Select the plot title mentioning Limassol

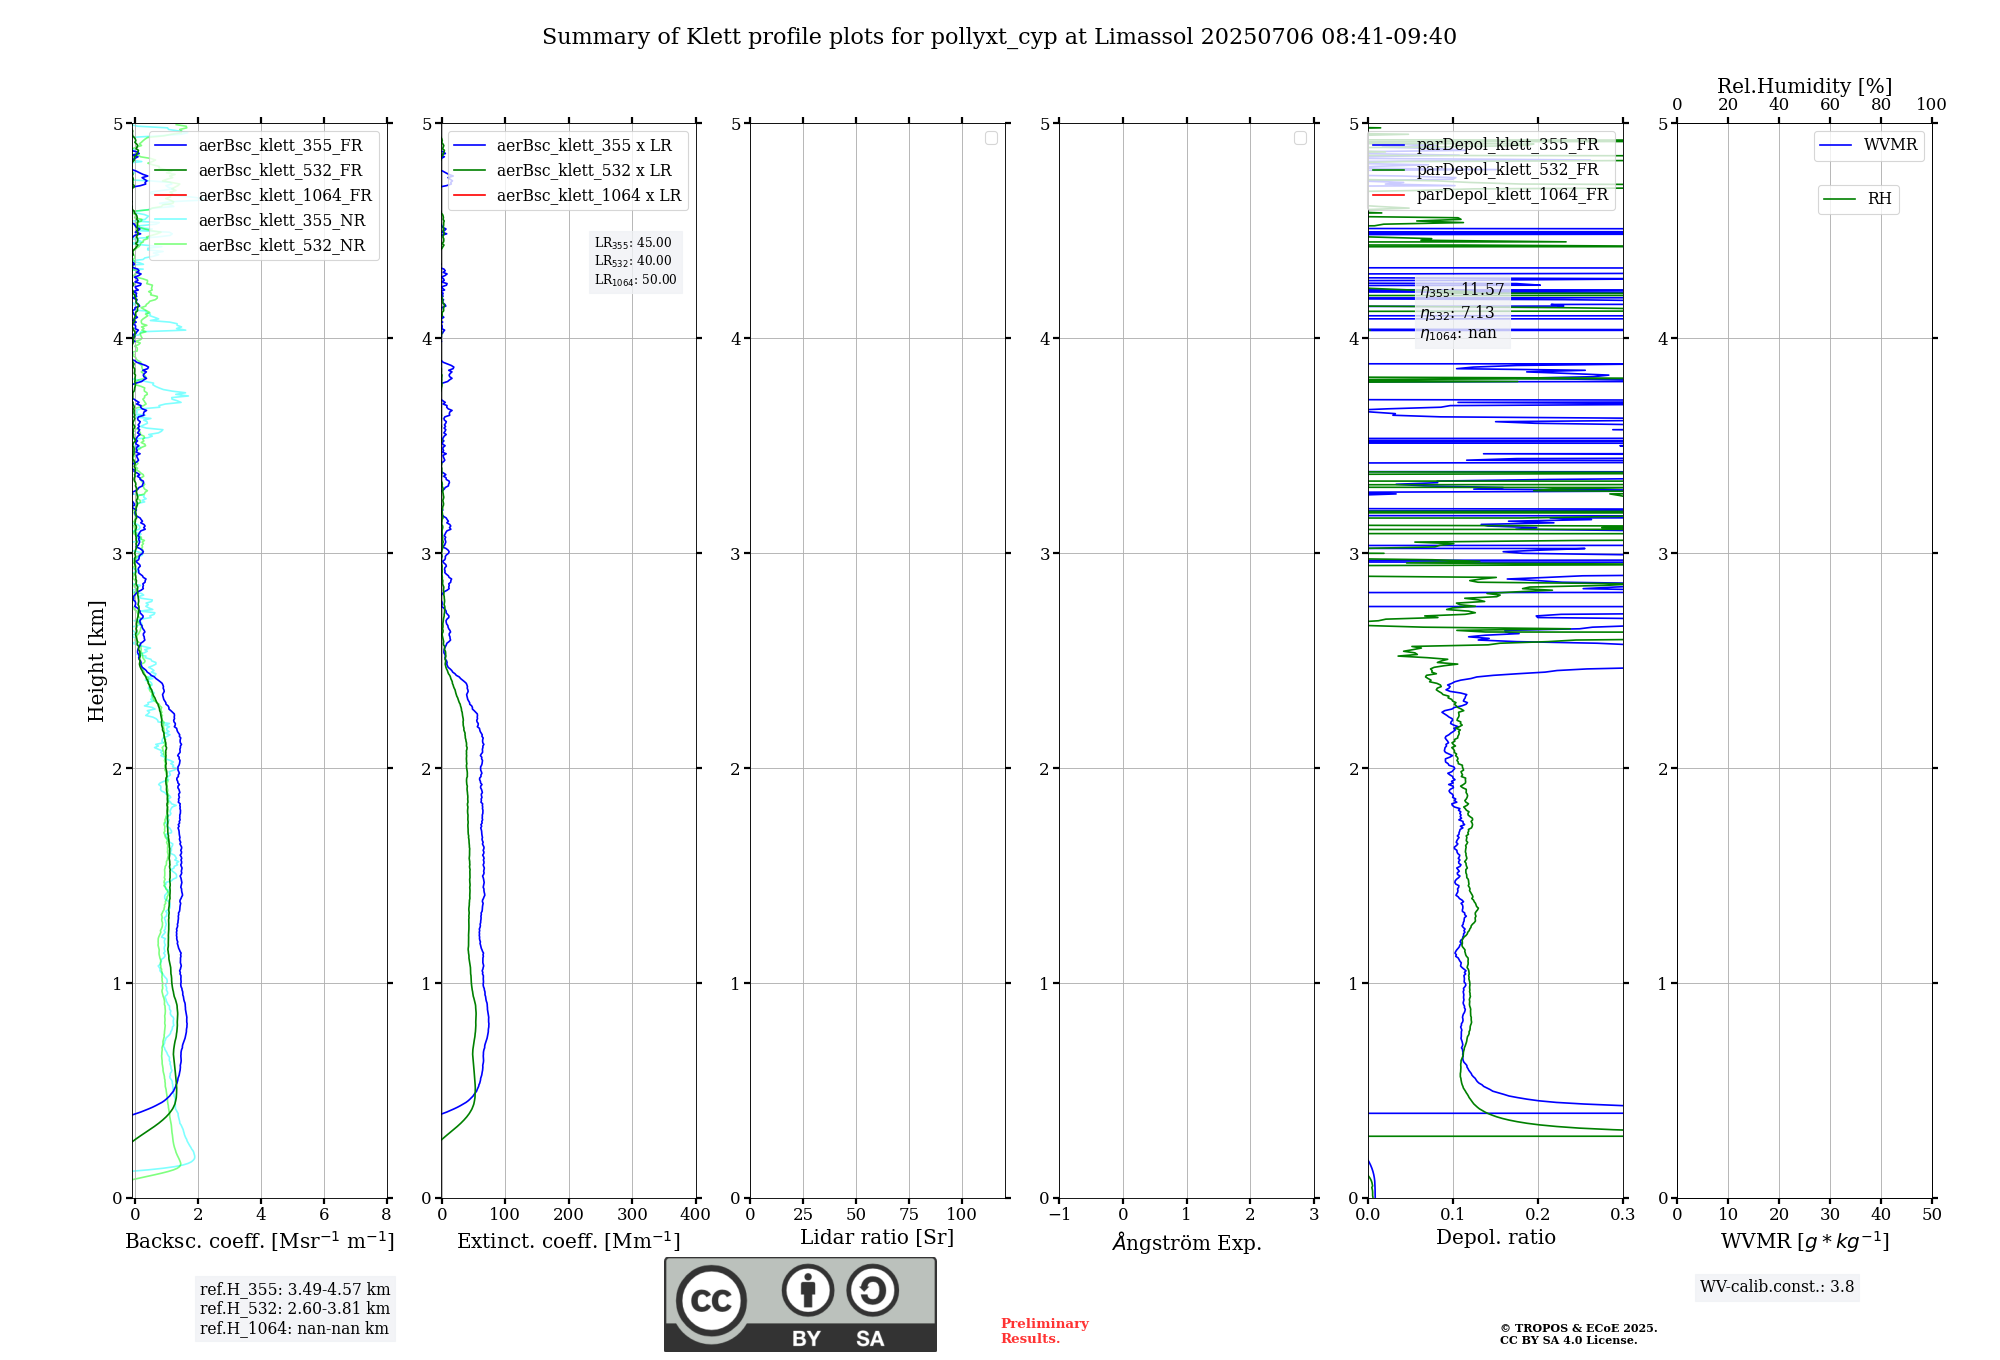999,37
